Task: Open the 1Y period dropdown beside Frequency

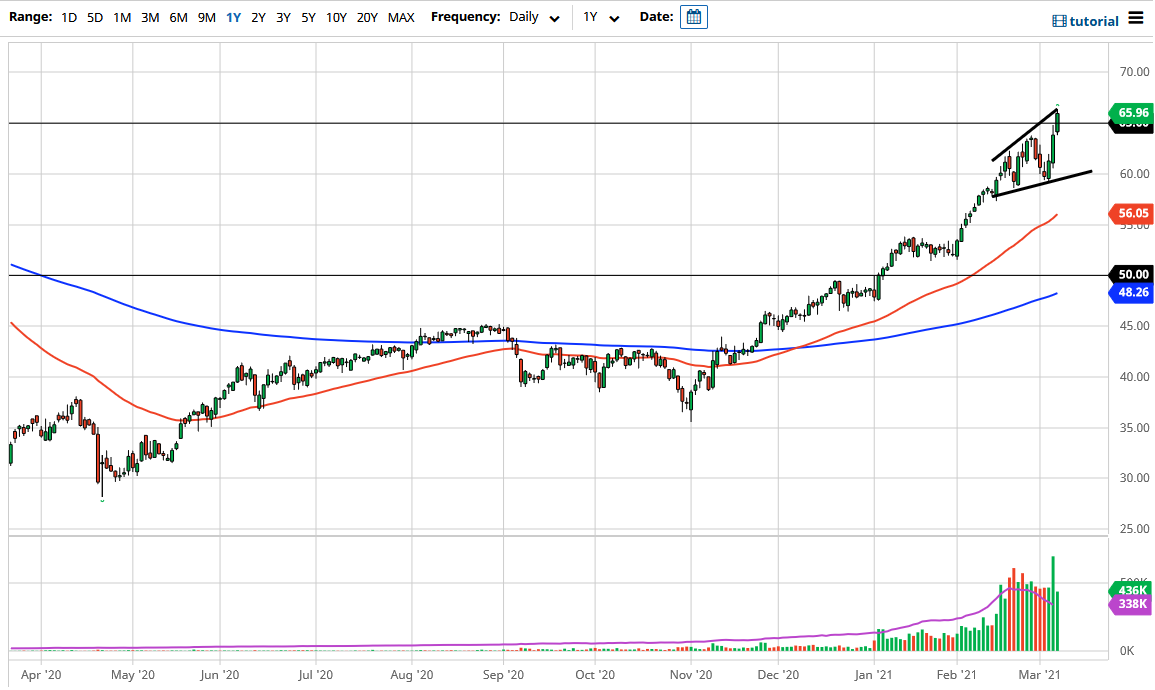Action: click(x=599, y=17)
